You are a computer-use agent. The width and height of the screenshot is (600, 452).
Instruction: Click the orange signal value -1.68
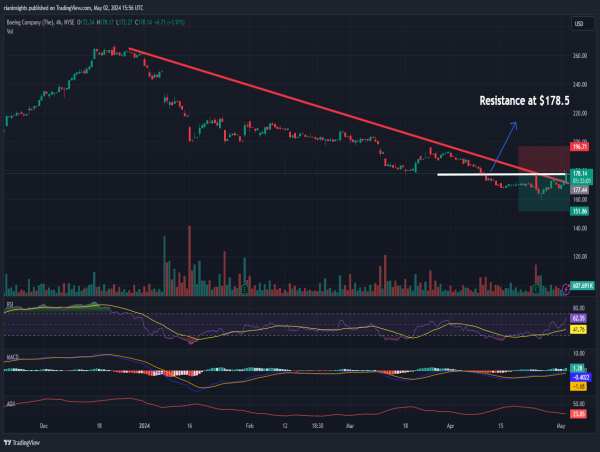point(578,387)
